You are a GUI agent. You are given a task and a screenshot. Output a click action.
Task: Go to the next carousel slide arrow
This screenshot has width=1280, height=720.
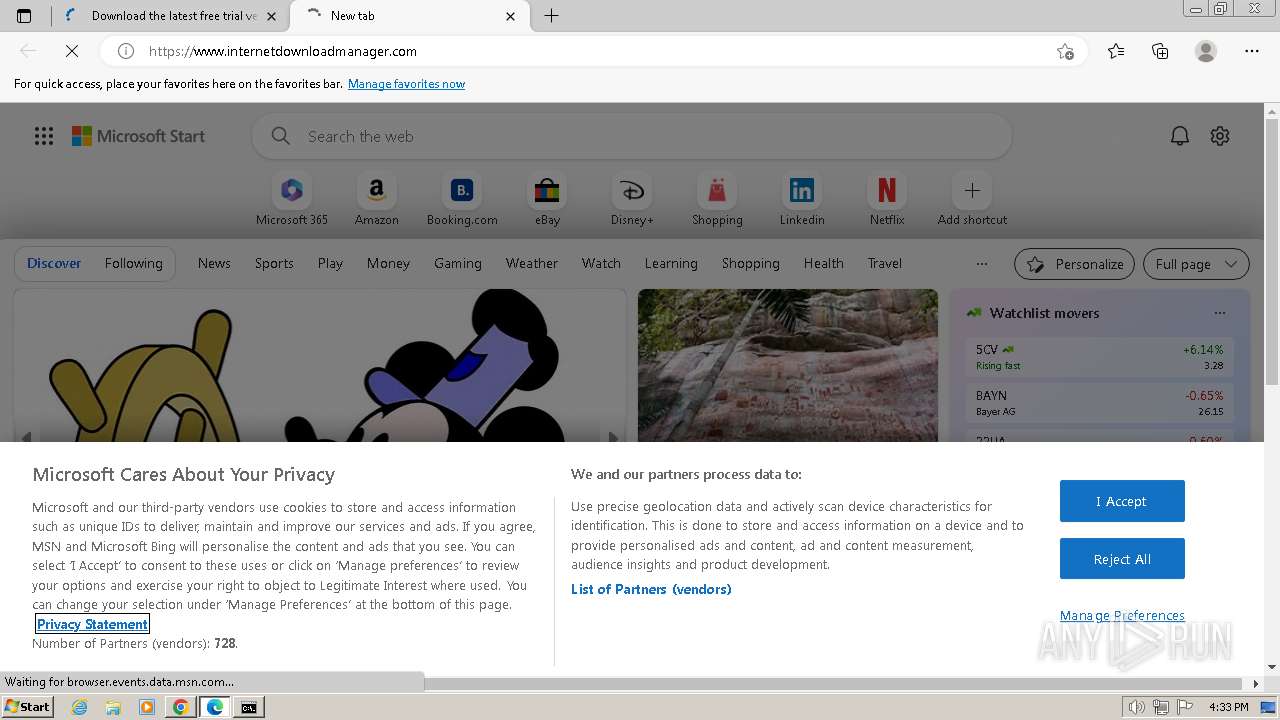click(x=614, y=437)
